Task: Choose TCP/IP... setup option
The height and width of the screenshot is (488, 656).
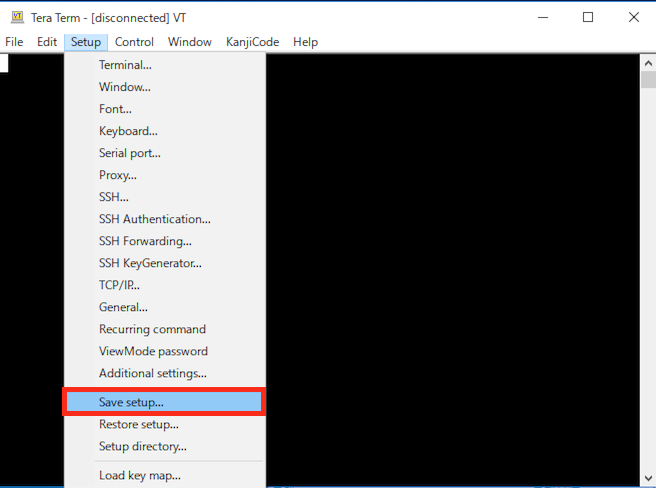Action: [119, 285]
